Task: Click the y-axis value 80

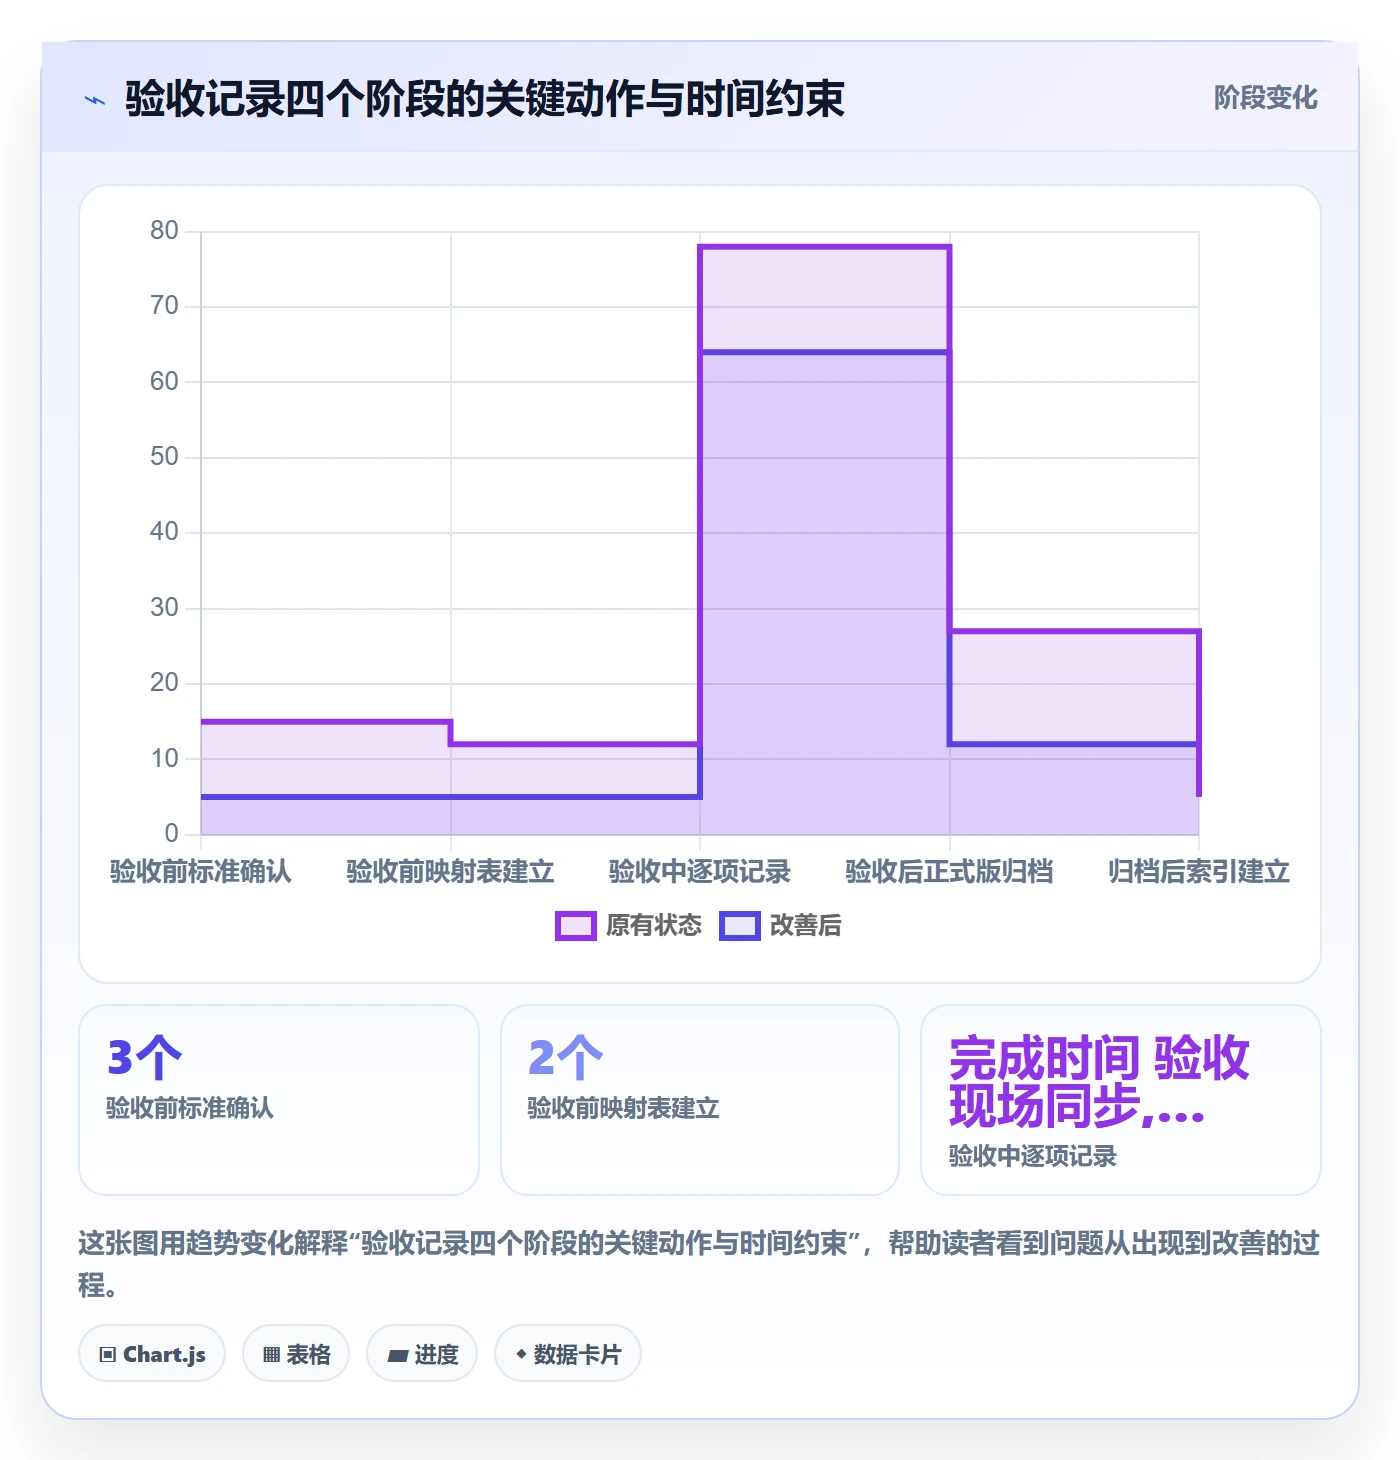Action: [164, 231]
